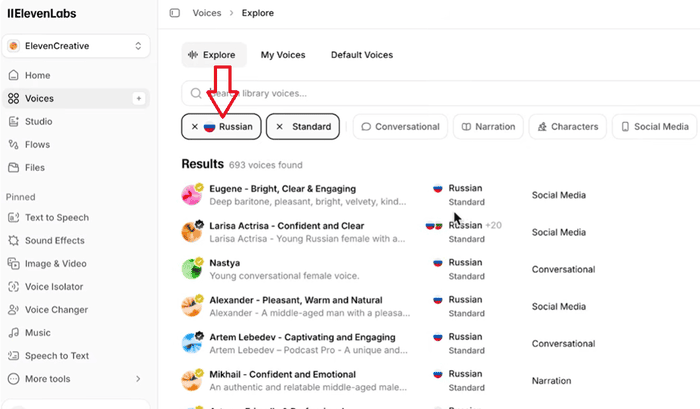Expand More tools chevron arrow
This screenshot has height=409, width=700.
138,379
